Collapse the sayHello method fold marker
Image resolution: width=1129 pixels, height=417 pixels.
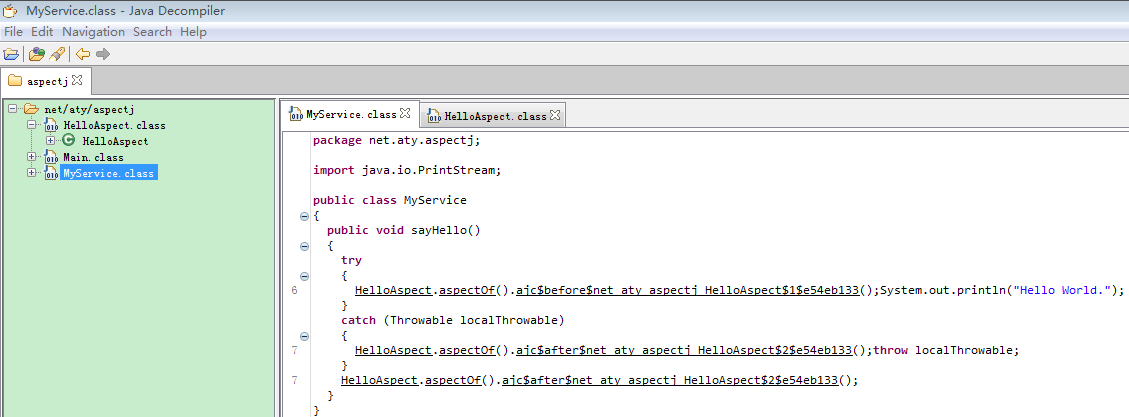point(304,246)
